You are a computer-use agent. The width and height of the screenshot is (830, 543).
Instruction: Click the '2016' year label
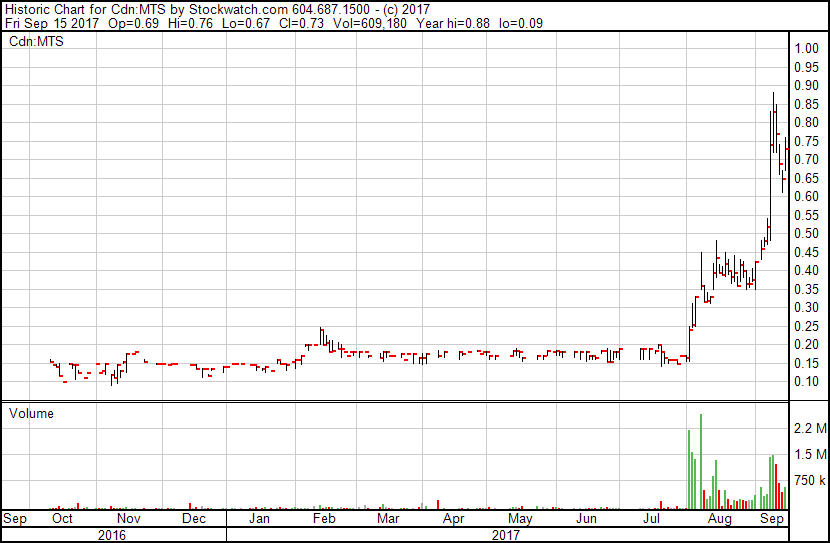112,535
